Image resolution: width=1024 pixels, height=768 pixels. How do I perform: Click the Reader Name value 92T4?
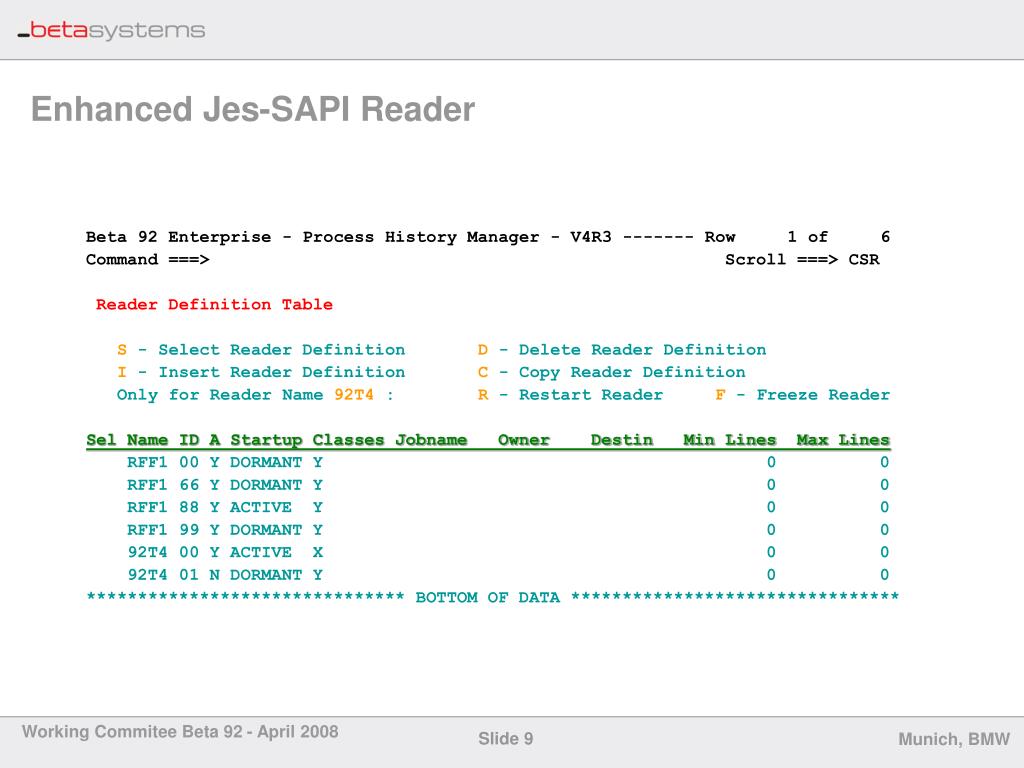click(354, 394)
